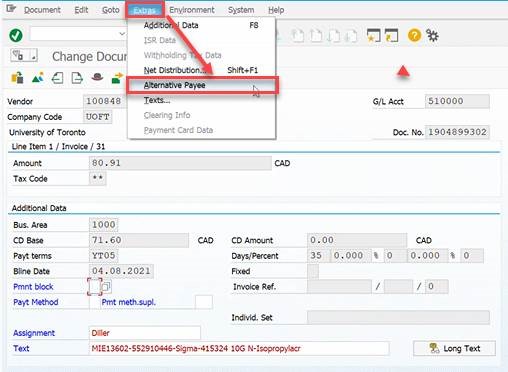This screenshot has height=372, width=508.
Task: Click the CD Base field 71.60
Action: (x=139, y=240)
